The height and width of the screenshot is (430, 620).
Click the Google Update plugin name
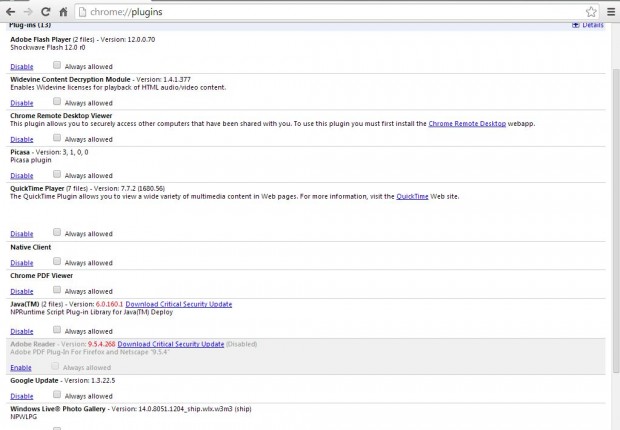pos(34,381)
